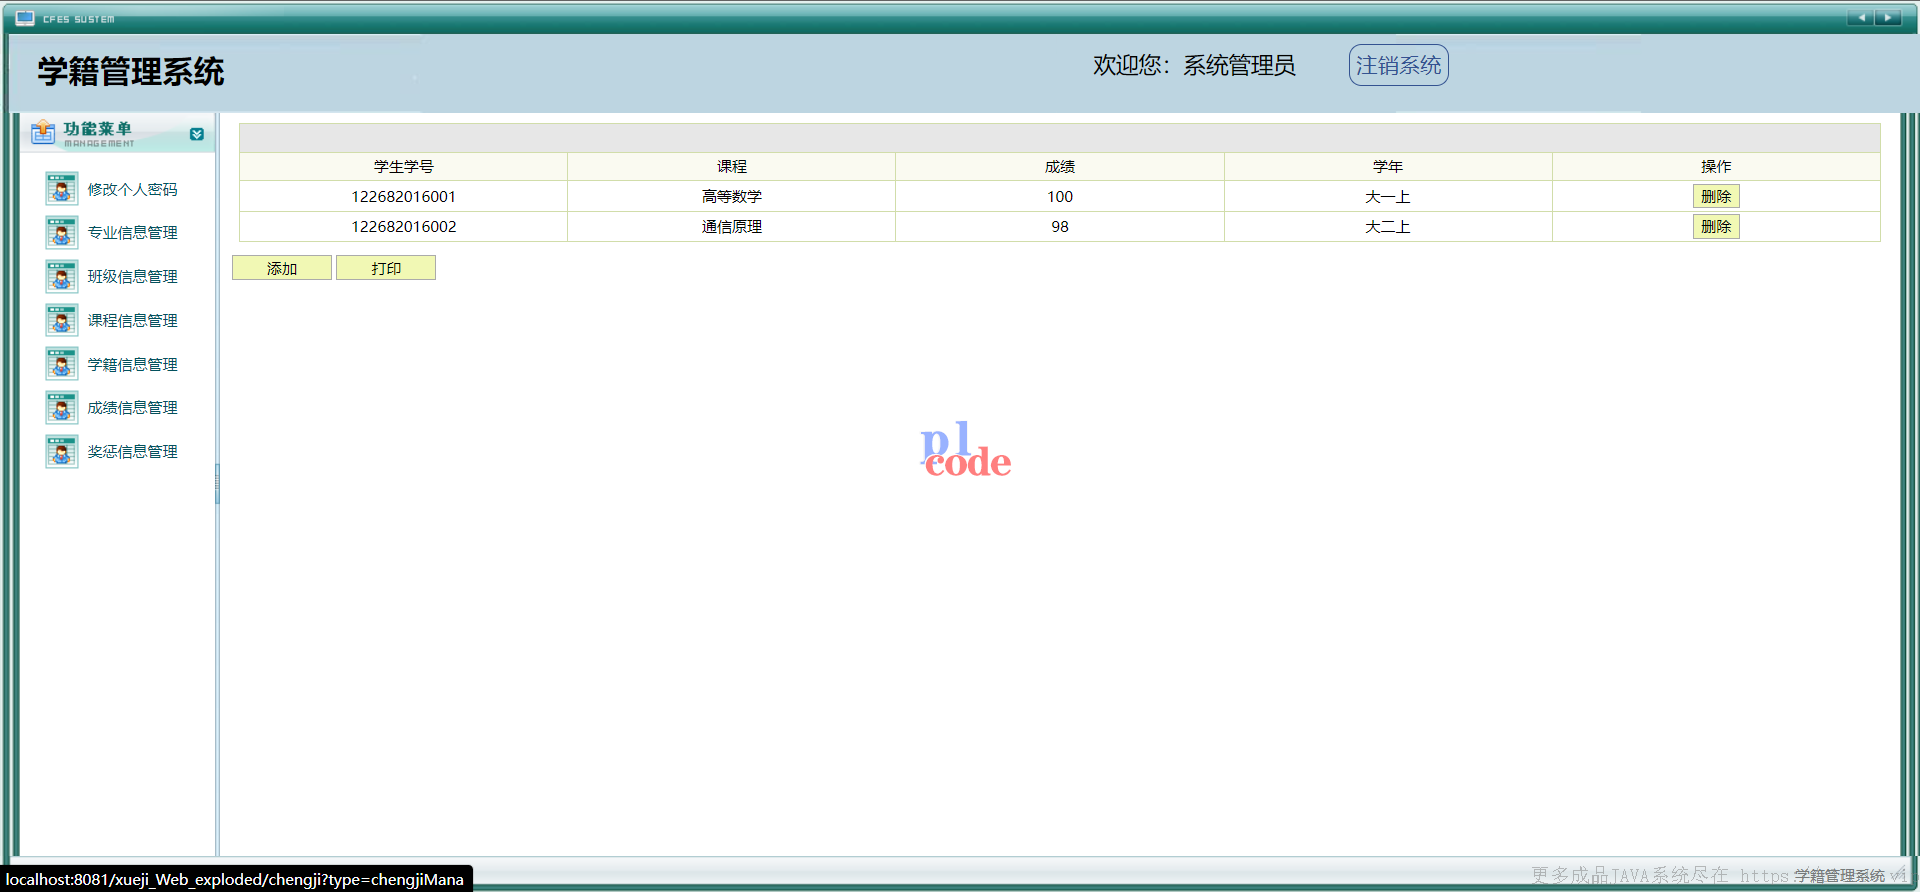
Task: Click the score 98 cell
Action: coord(1060,227)
